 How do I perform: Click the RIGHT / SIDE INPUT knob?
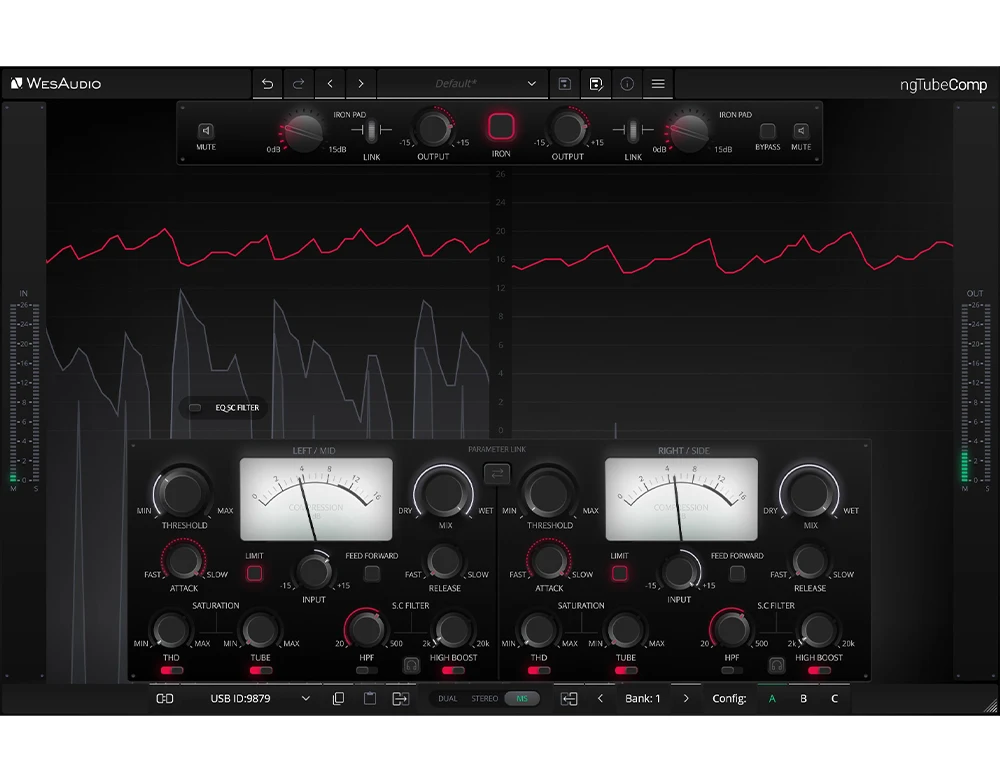tap(679, 571)
